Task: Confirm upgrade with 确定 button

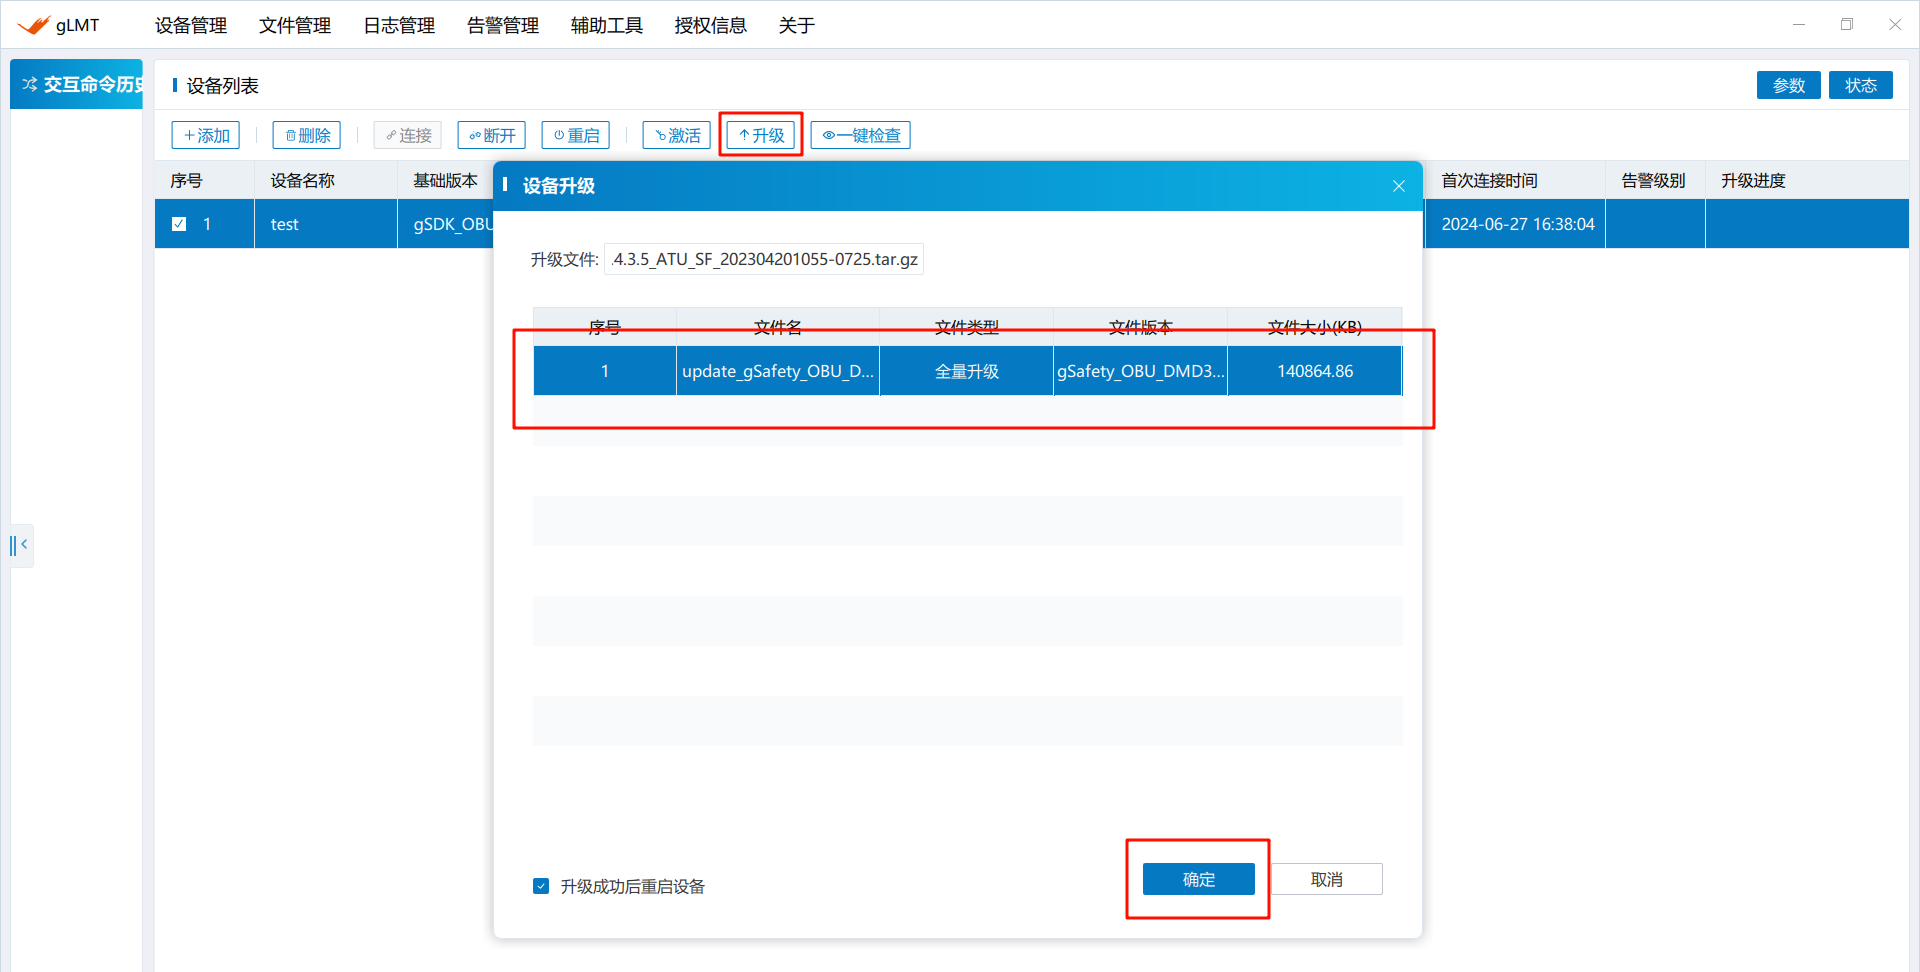Action: click(x=1198, y=879)
